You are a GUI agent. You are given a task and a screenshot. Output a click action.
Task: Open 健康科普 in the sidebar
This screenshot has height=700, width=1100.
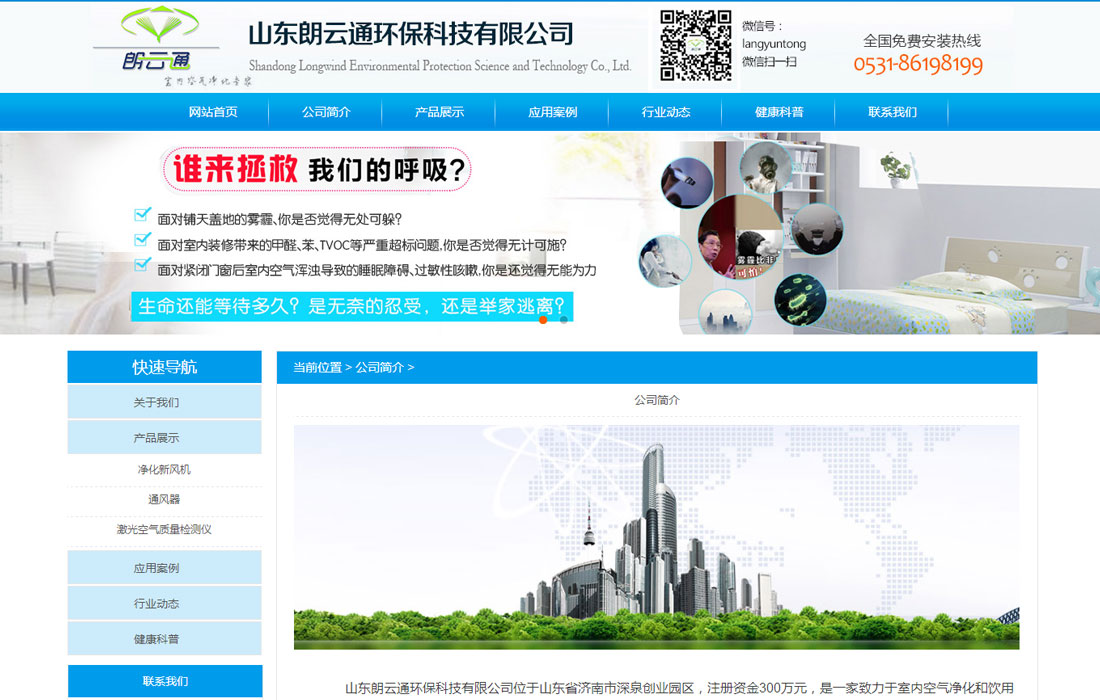[165, 639]
